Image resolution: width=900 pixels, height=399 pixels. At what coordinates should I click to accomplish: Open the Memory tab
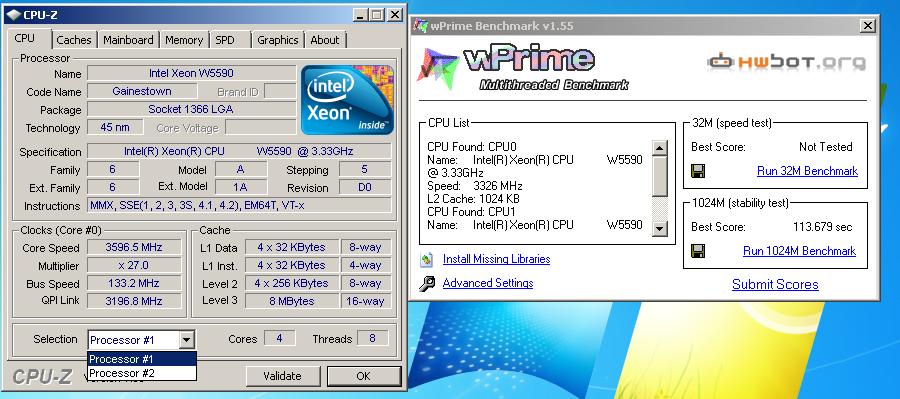tap(184, 40)
